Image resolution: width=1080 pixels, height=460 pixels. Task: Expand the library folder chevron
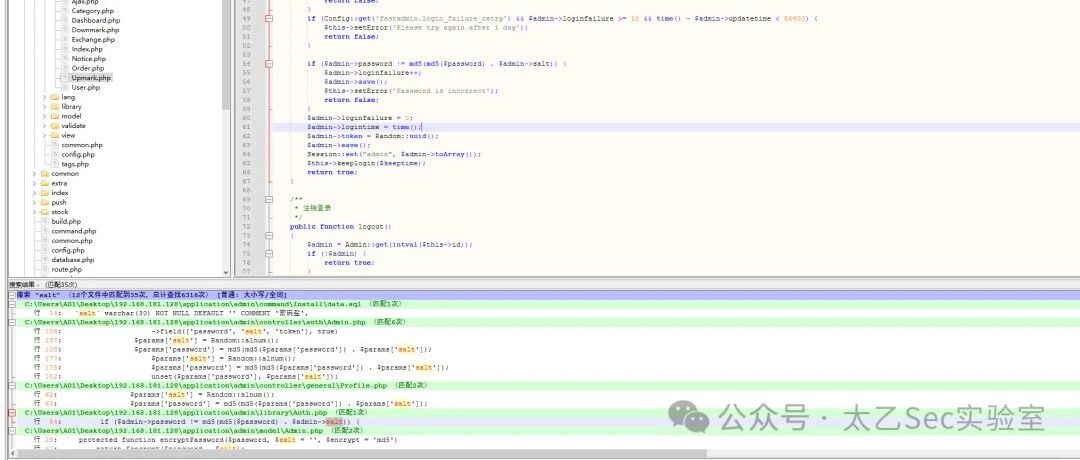tap(44, 107)
